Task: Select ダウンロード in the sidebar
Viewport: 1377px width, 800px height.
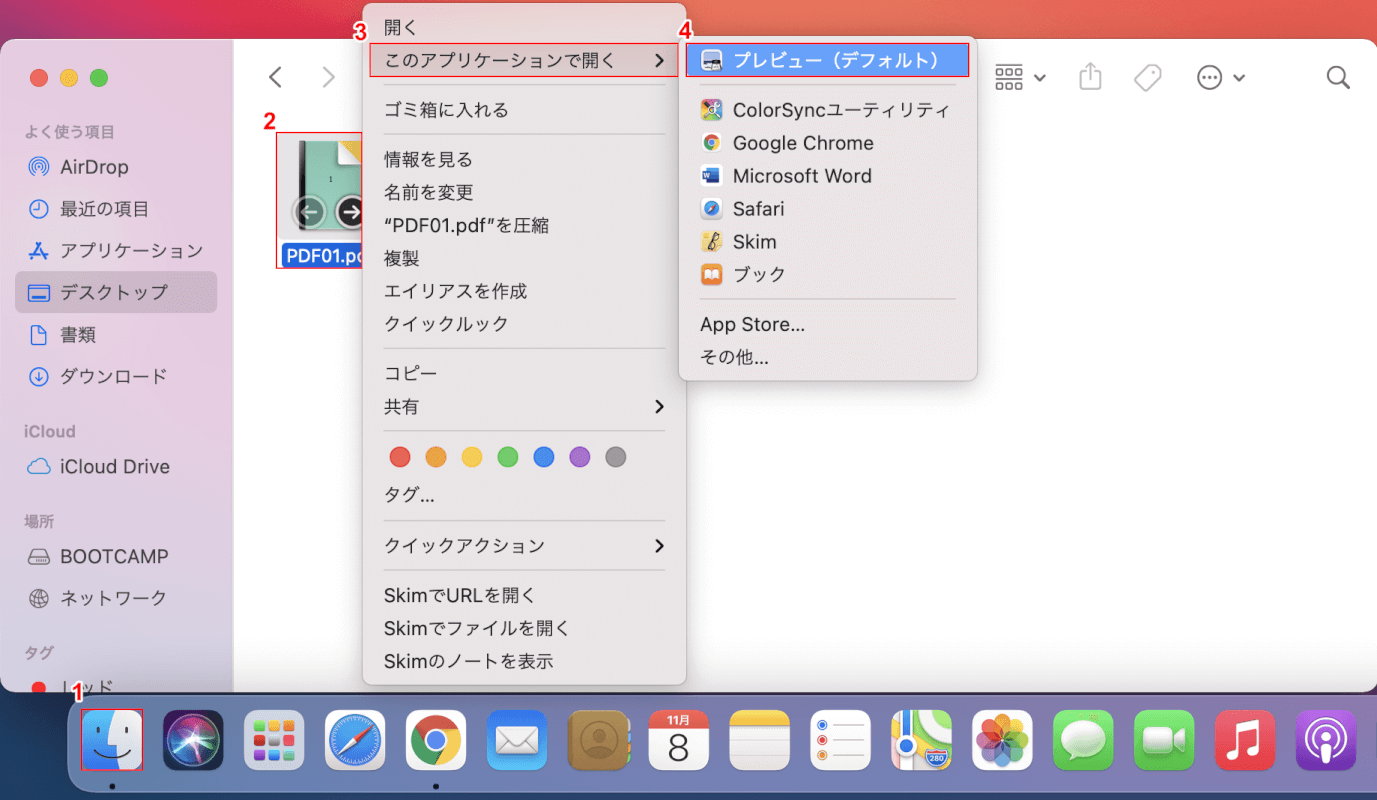Action: pyautogui.click(x=116, y=377)
